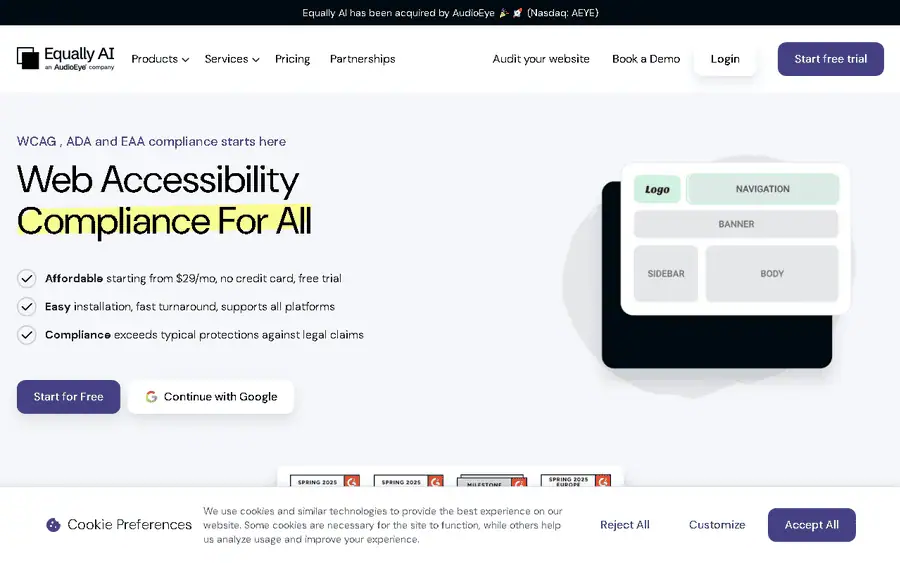Image resolution: width=900 pixels, height=563 pixels.
Task: Click the 'Compliance For All' highlighted heading
Action: coord(164,221)
